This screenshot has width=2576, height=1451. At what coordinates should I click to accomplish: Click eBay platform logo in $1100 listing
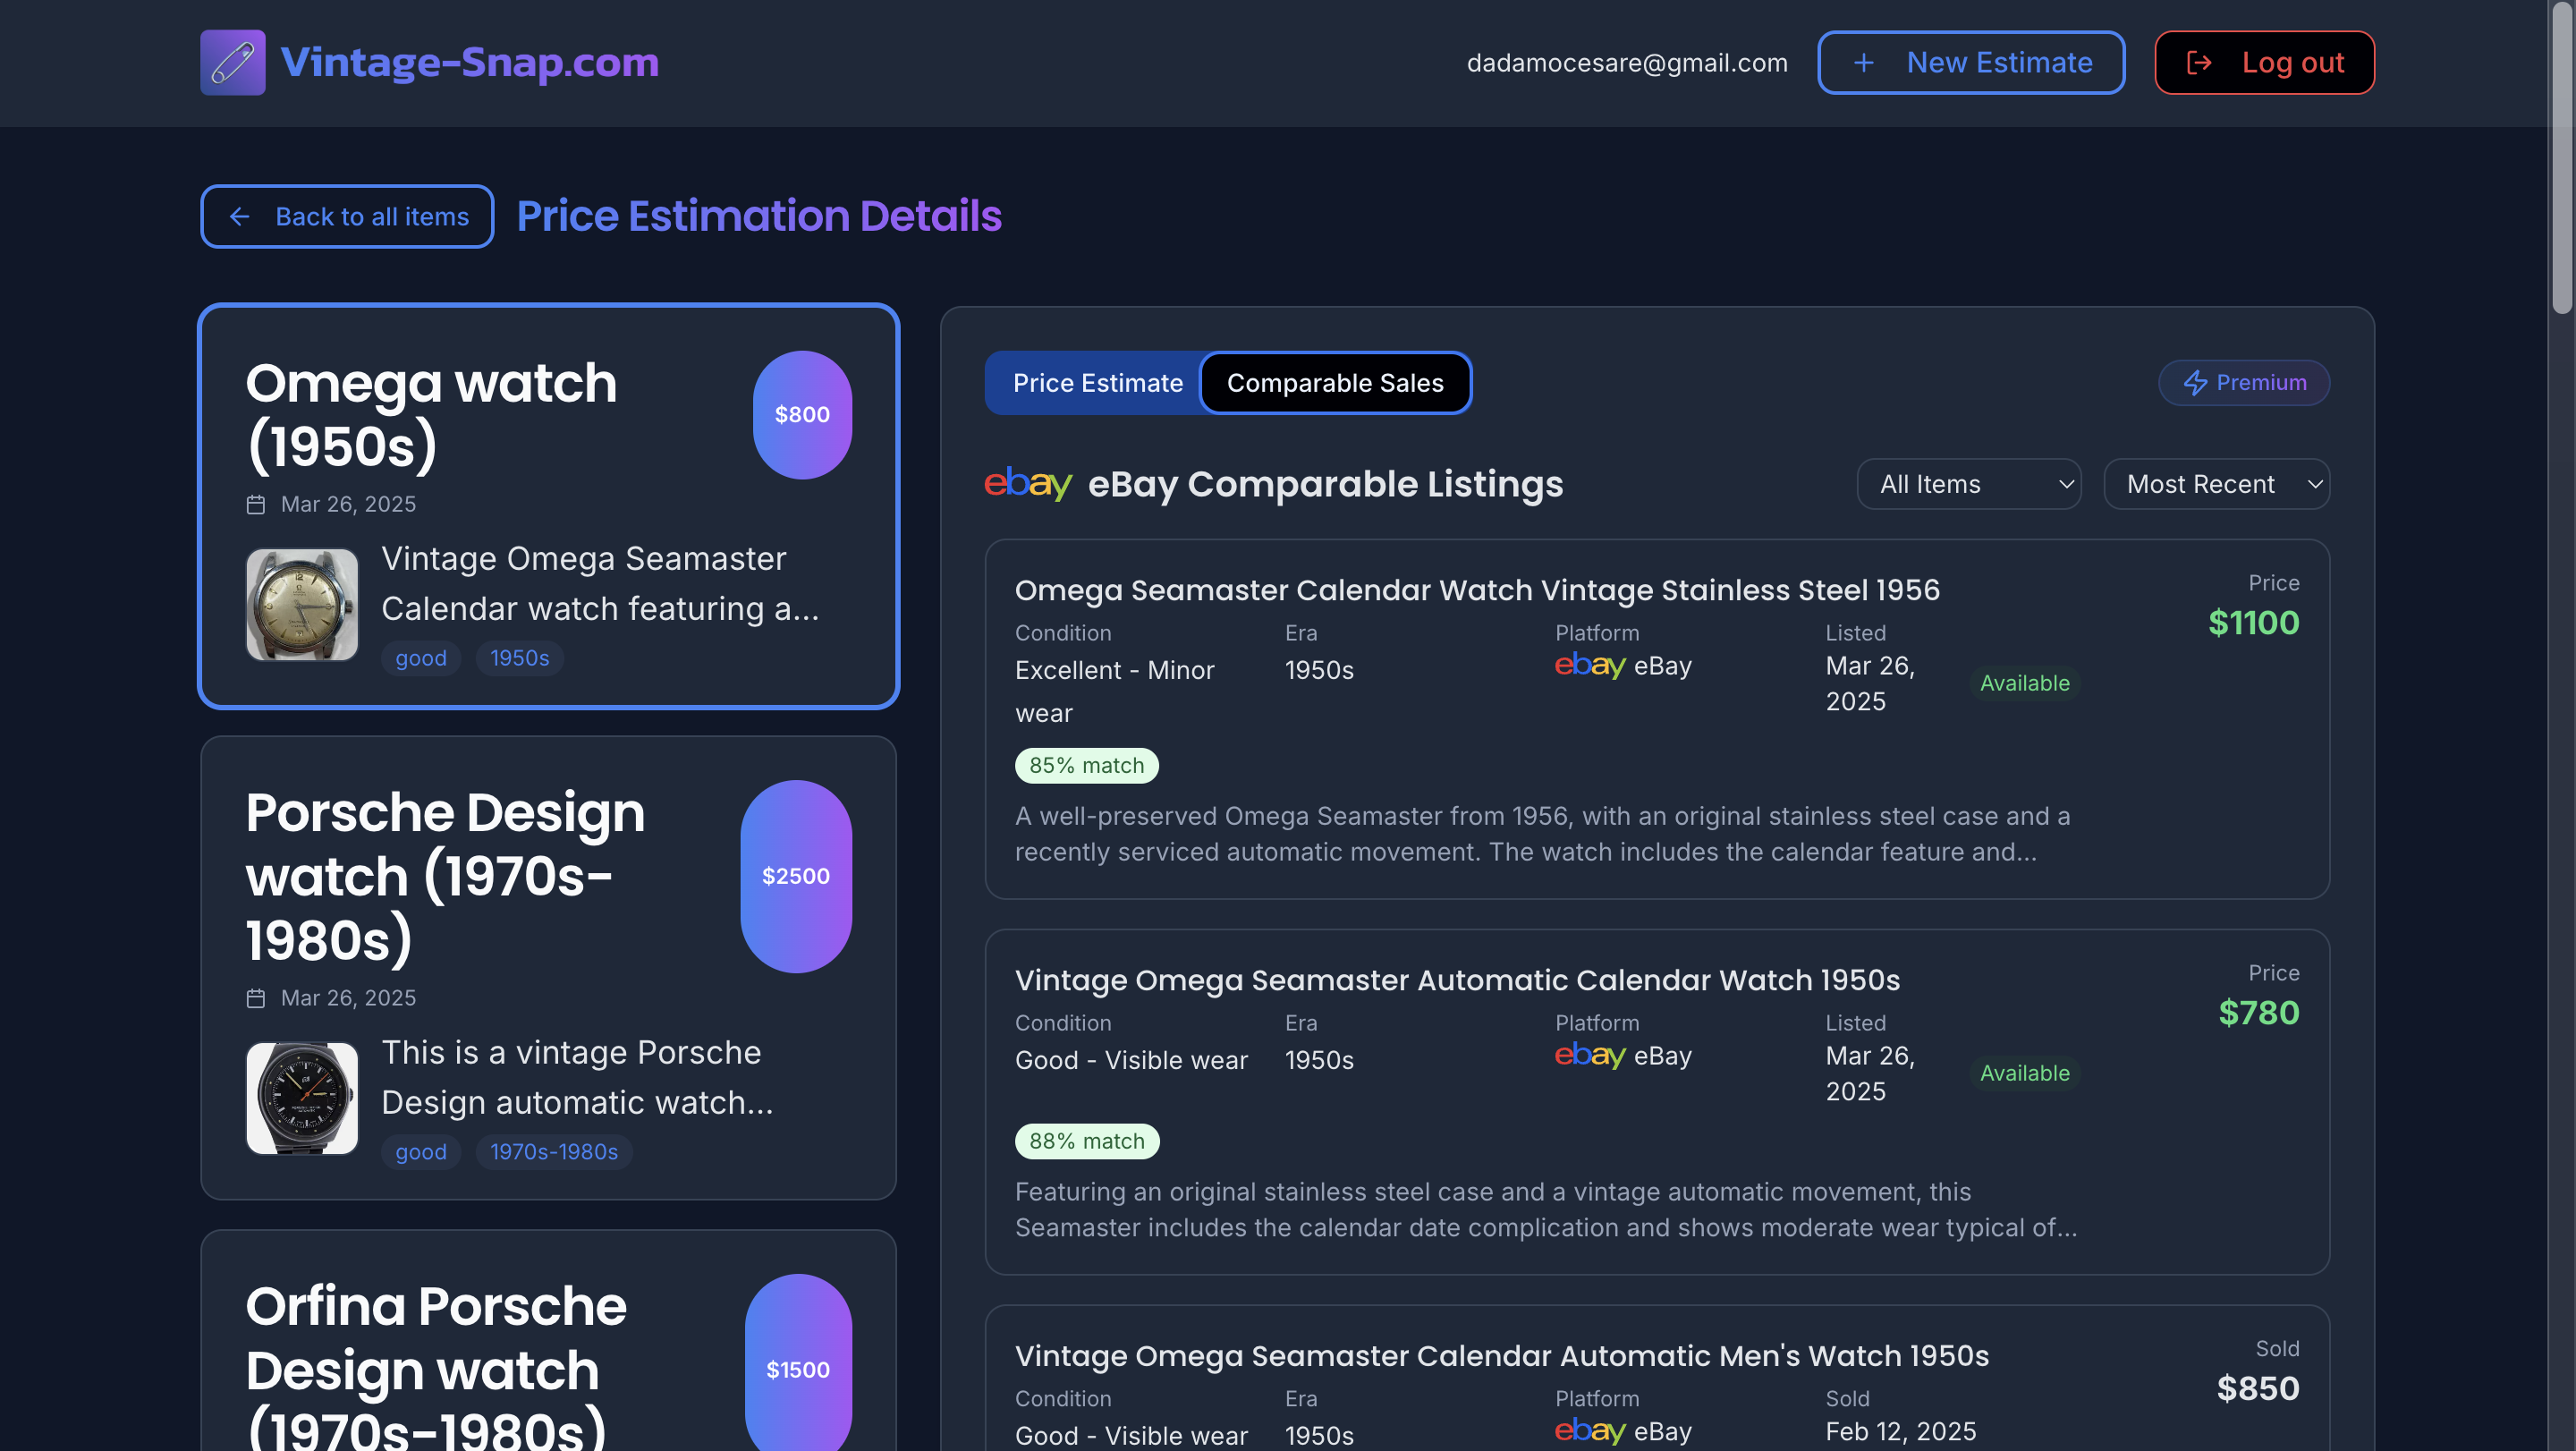pyautogui.click(x=1589, y=666)
